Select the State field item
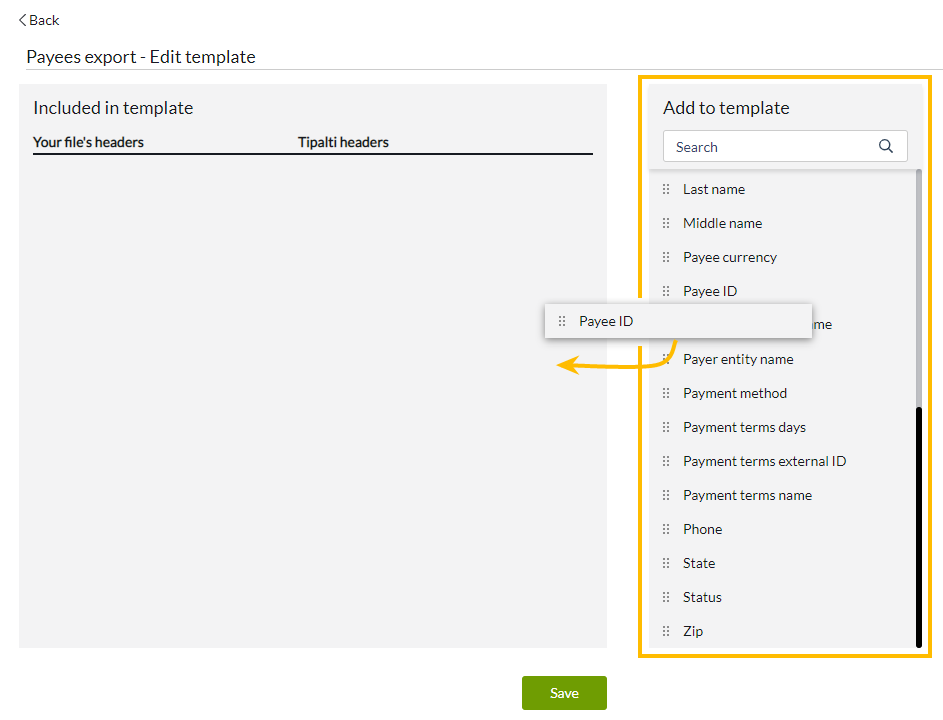The image size is (943, 720). [699, 563]
